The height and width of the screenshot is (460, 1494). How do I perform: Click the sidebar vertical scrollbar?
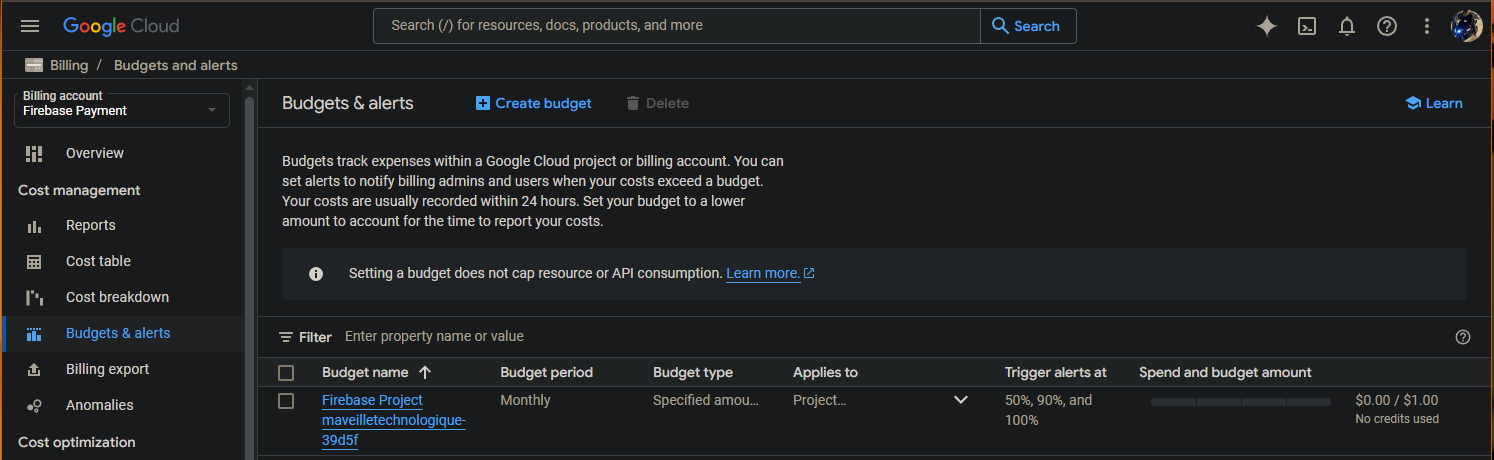pos(250,270)
